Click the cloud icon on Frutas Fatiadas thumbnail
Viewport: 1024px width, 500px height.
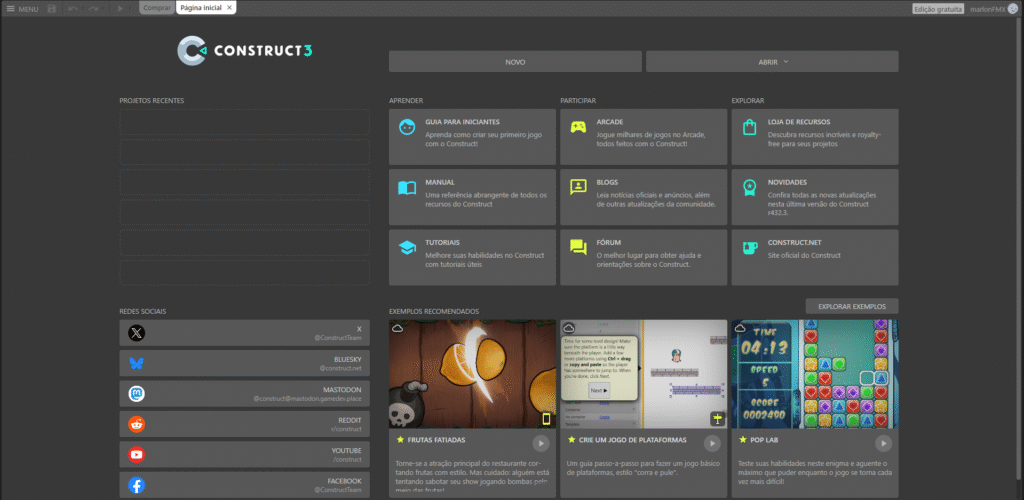coord(397,328)
